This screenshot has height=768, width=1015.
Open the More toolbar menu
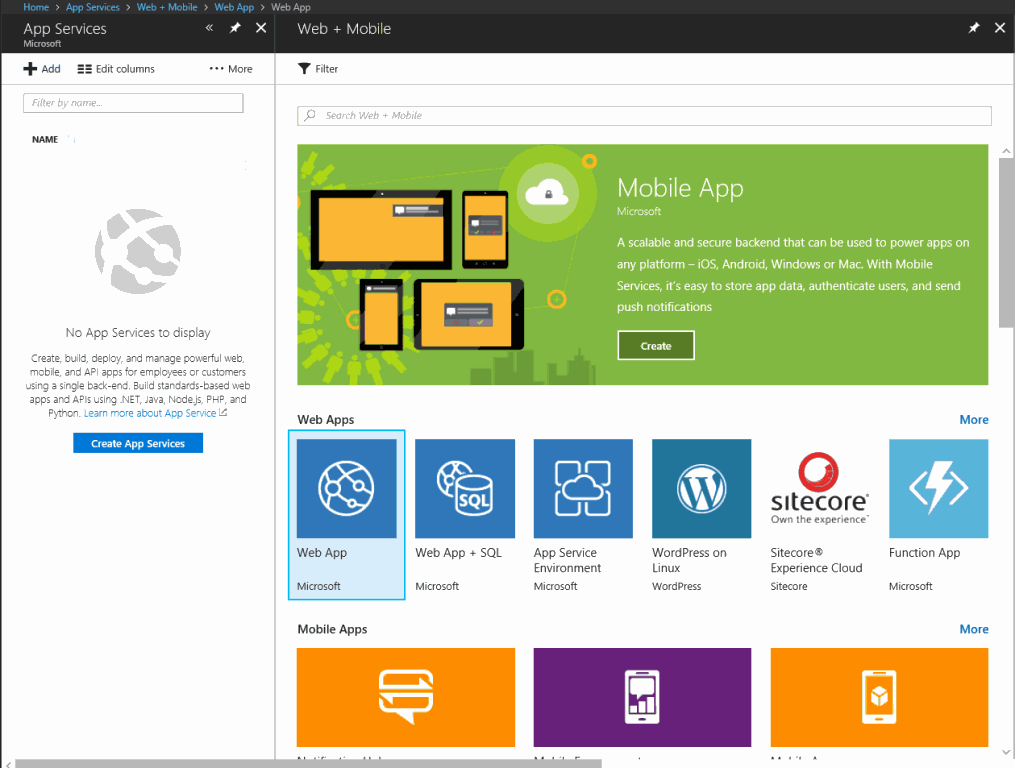[x=231, y=69]
